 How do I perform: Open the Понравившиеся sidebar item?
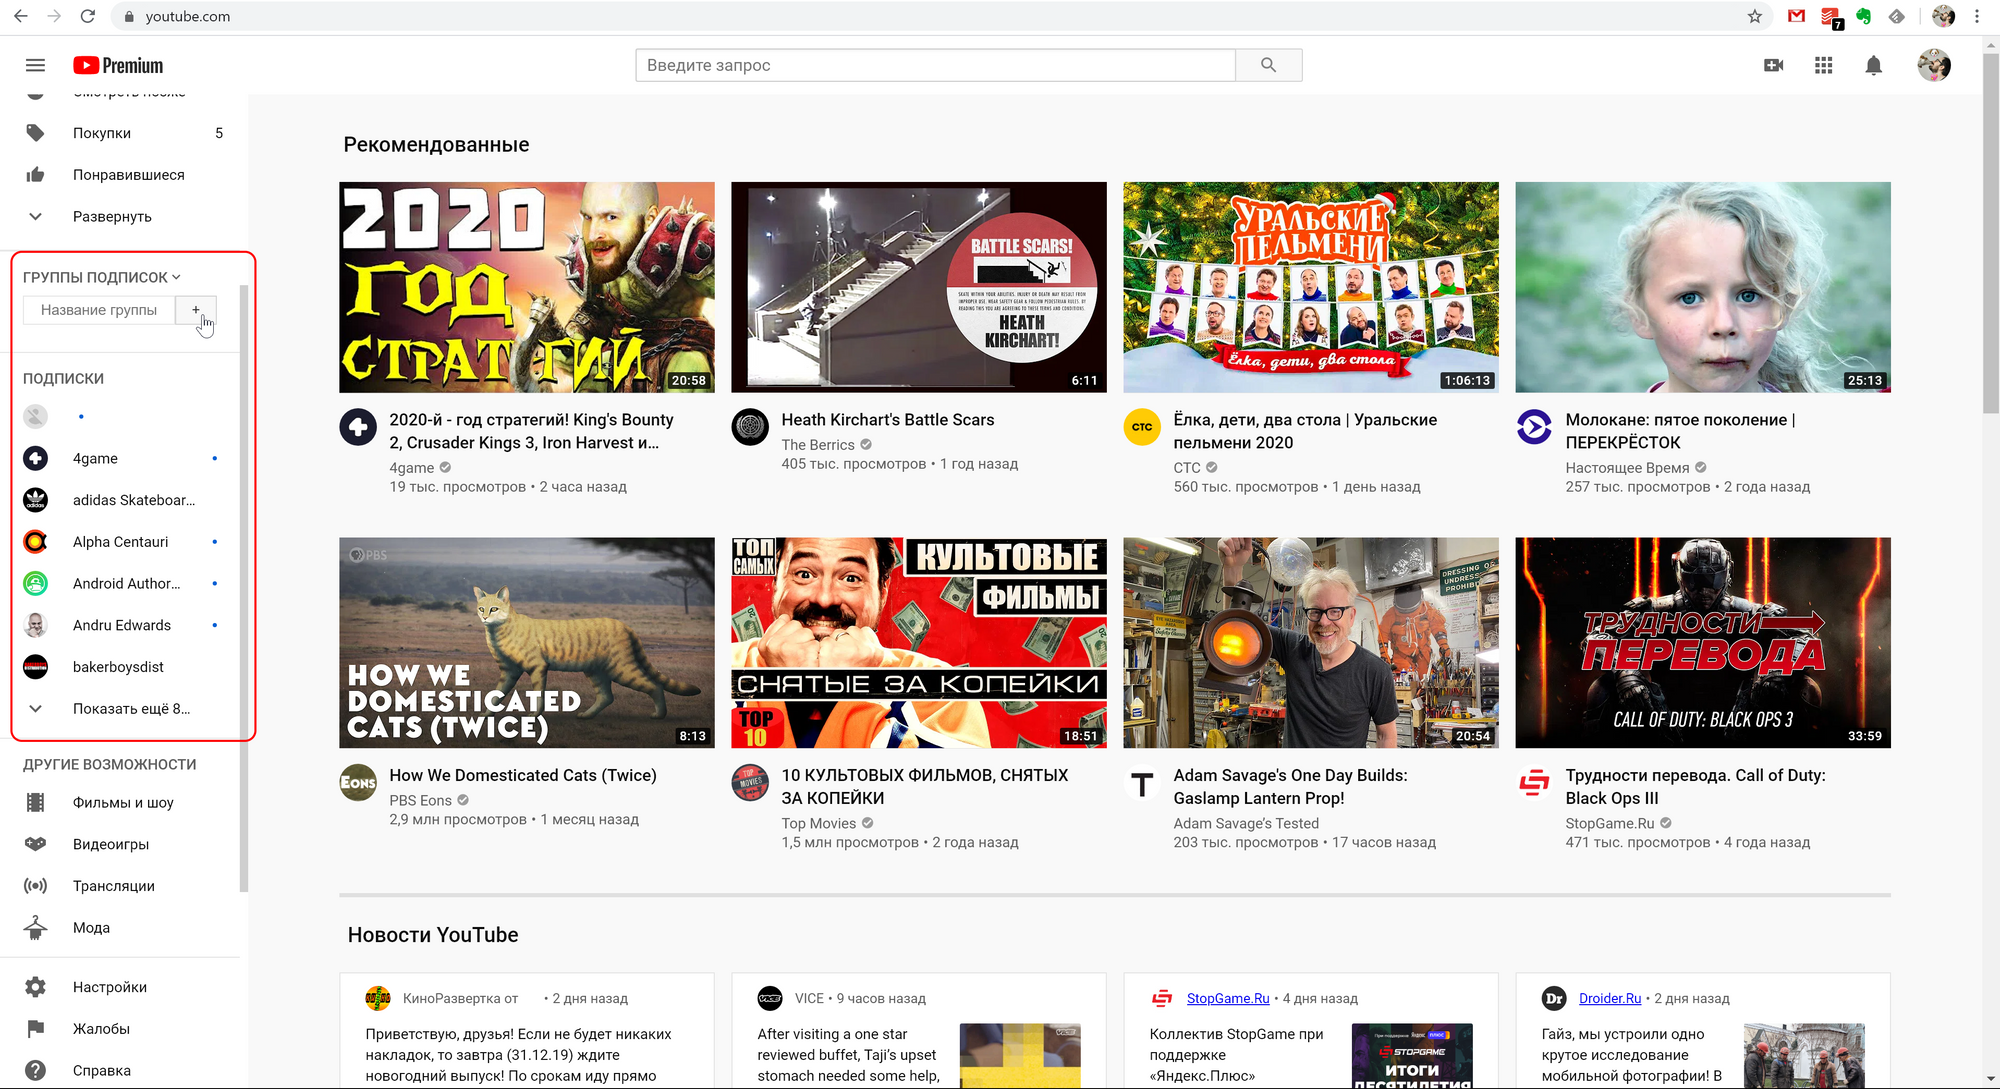tap(128, 174)
